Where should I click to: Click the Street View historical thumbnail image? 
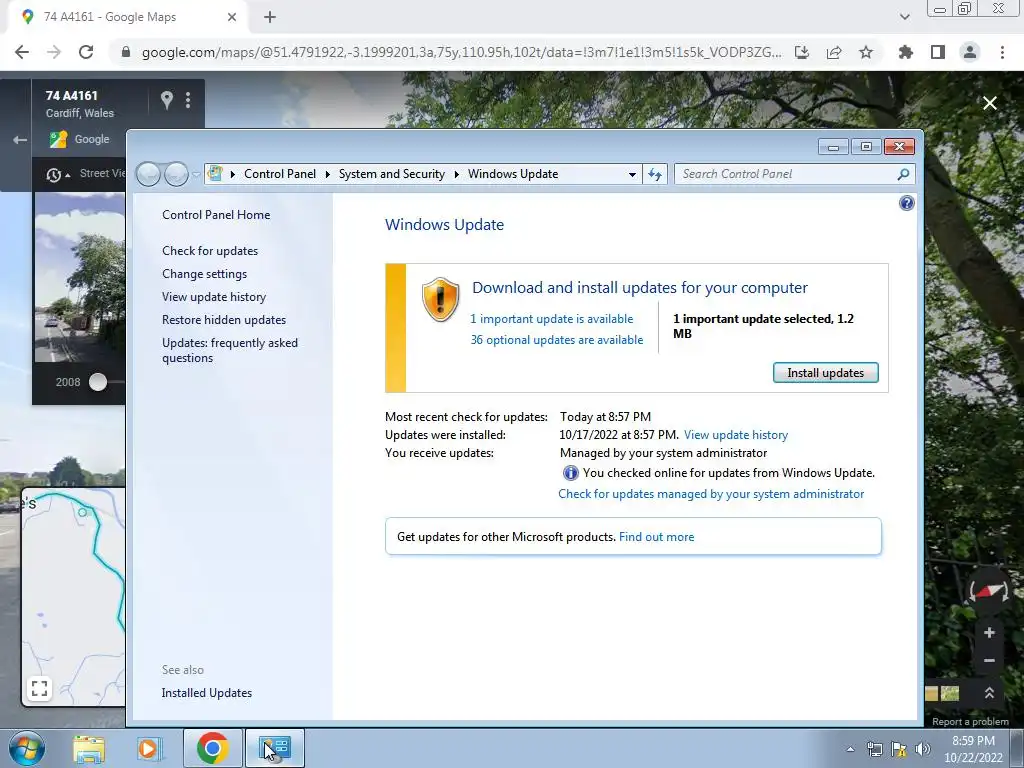tap(80, 279)
